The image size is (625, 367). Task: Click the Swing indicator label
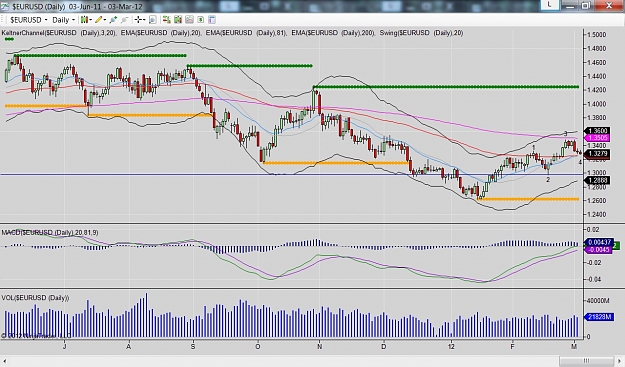[421, 33]
